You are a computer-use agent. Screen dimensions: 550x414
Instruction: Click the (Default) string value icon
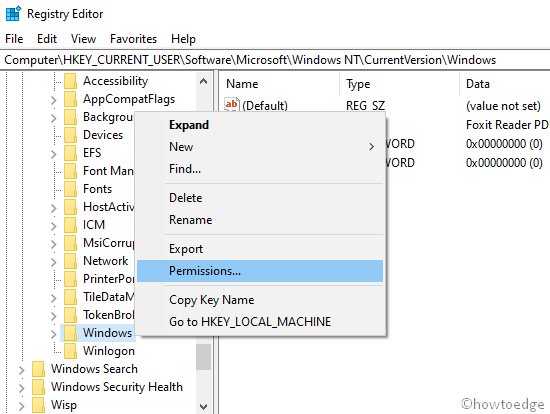232,105
